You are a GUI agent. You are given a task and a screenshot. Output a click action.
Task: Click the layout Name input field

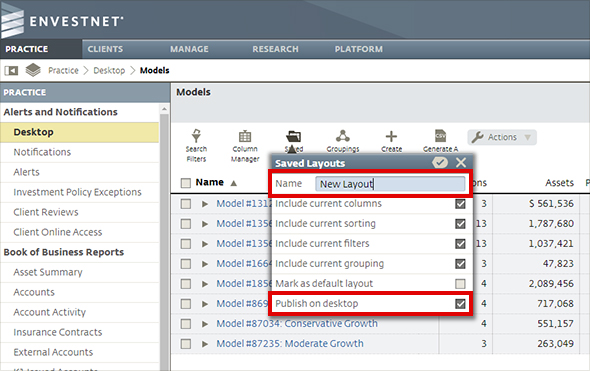tap(390, 184)
